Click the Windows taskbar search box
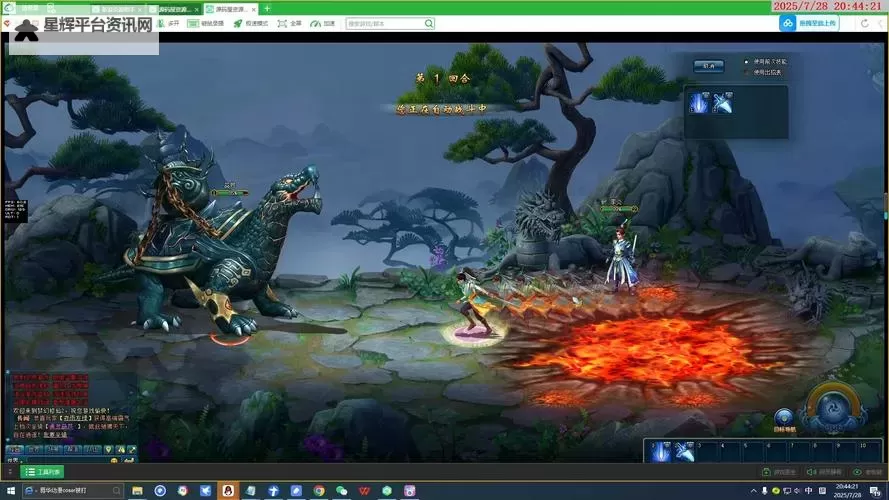 (73, 490)
